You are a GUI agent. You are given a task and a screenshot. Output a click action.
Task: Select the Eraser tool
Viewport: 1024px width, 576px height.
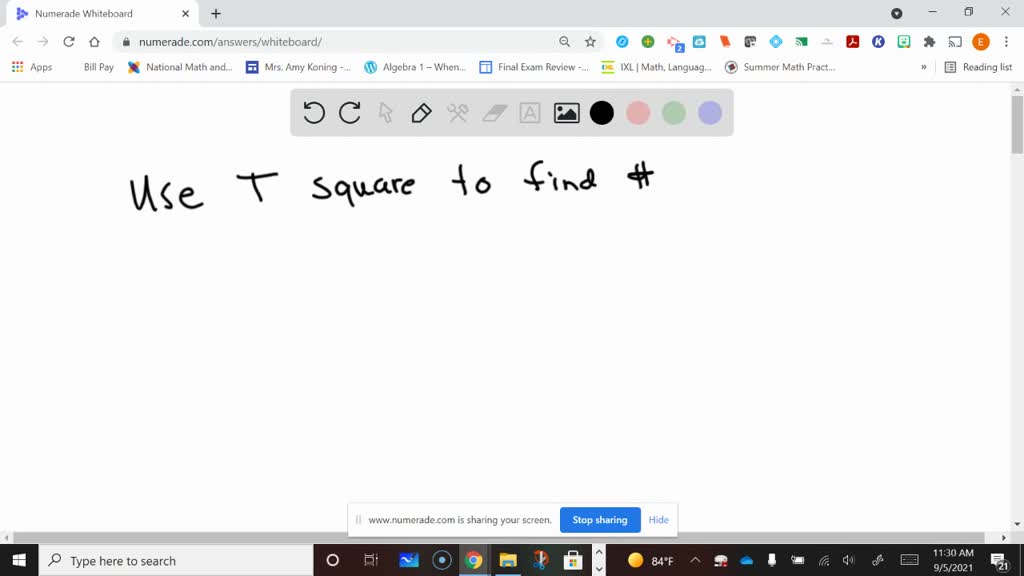[x=493, y=113]
